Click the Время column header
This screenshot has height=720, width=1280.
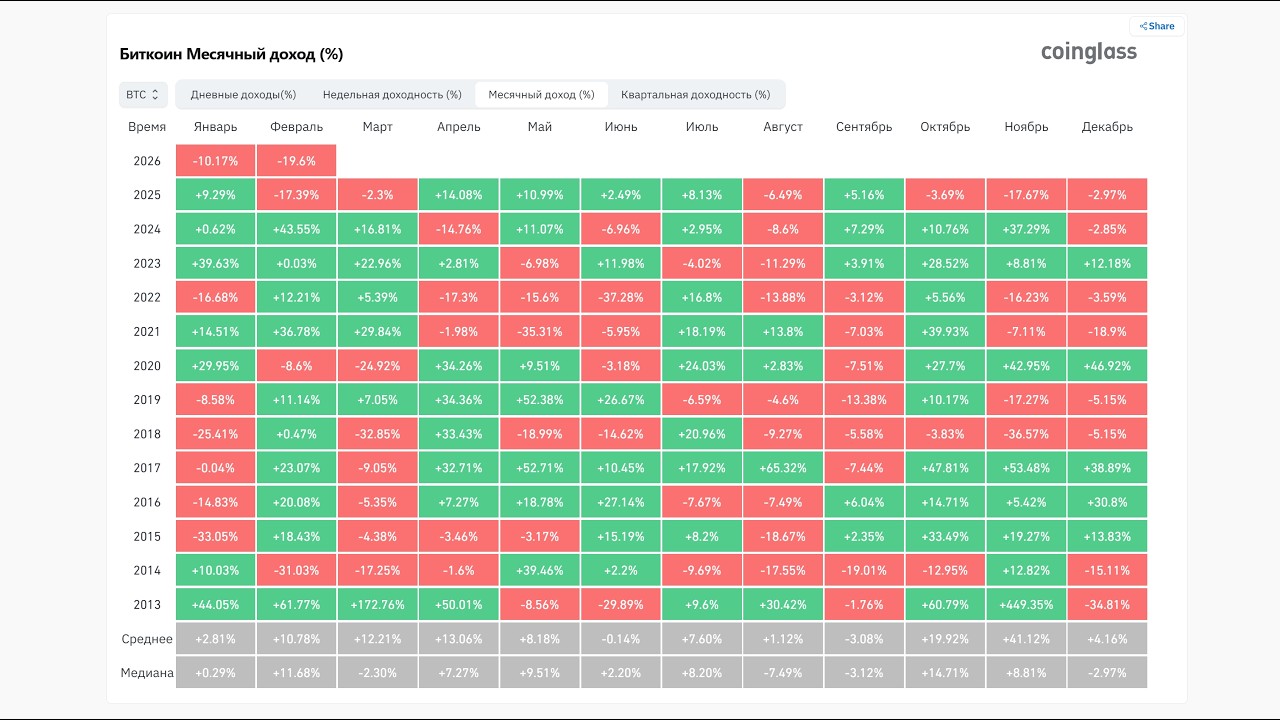pyautogui.click(x=147, y=127)
